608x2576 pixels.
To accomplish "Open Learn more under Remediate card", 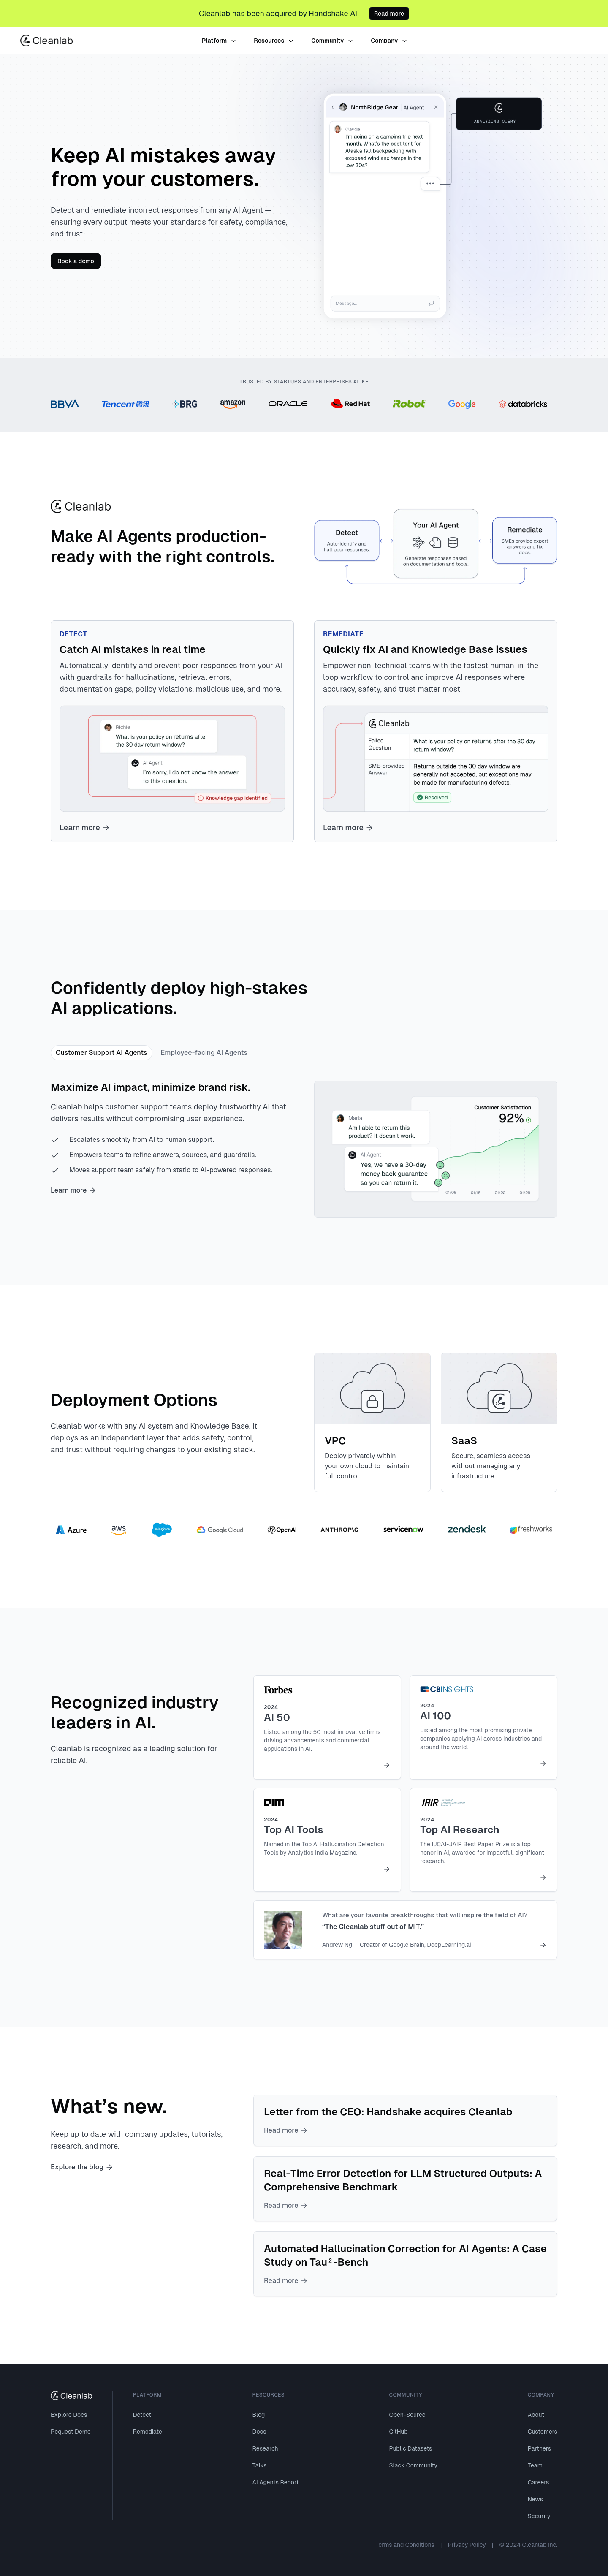I will click(348, 828).
